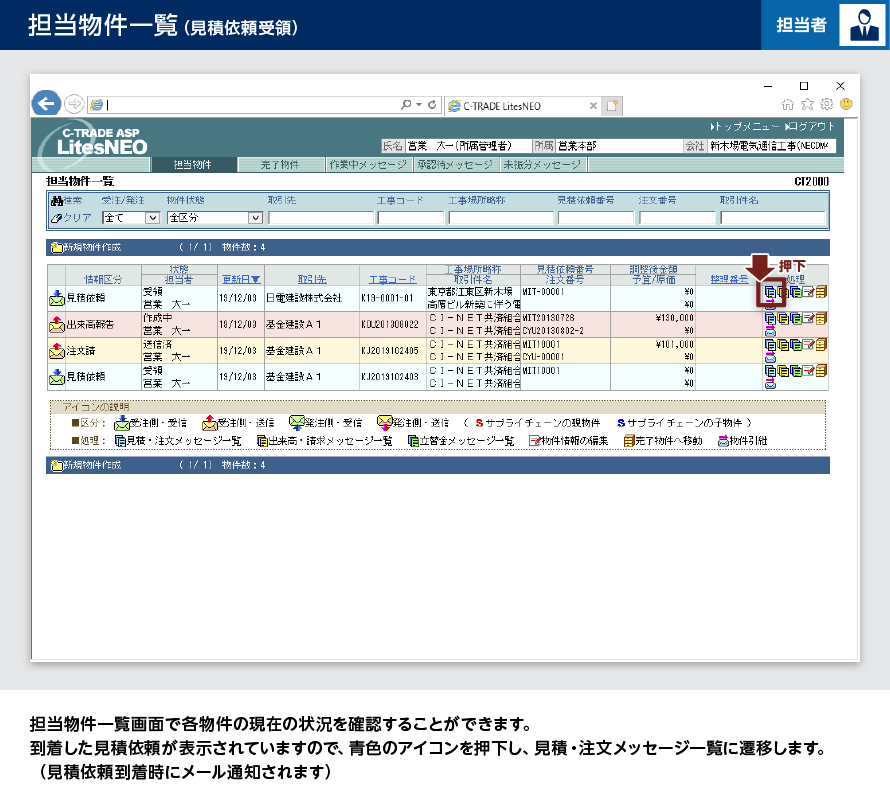Open 見積・注文メッセージ一覧 icon for first 見積依頼 row
Screen dimensions: 890x810
[770, 292]
